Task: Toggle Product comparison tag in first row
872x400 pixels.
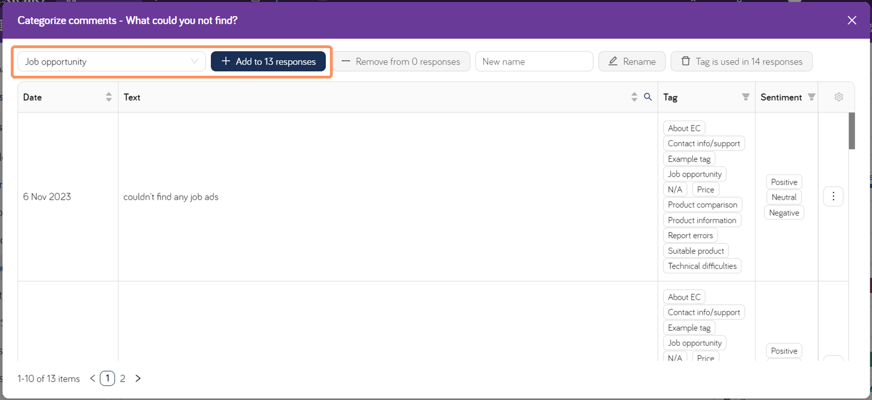Action: point(702,205)
